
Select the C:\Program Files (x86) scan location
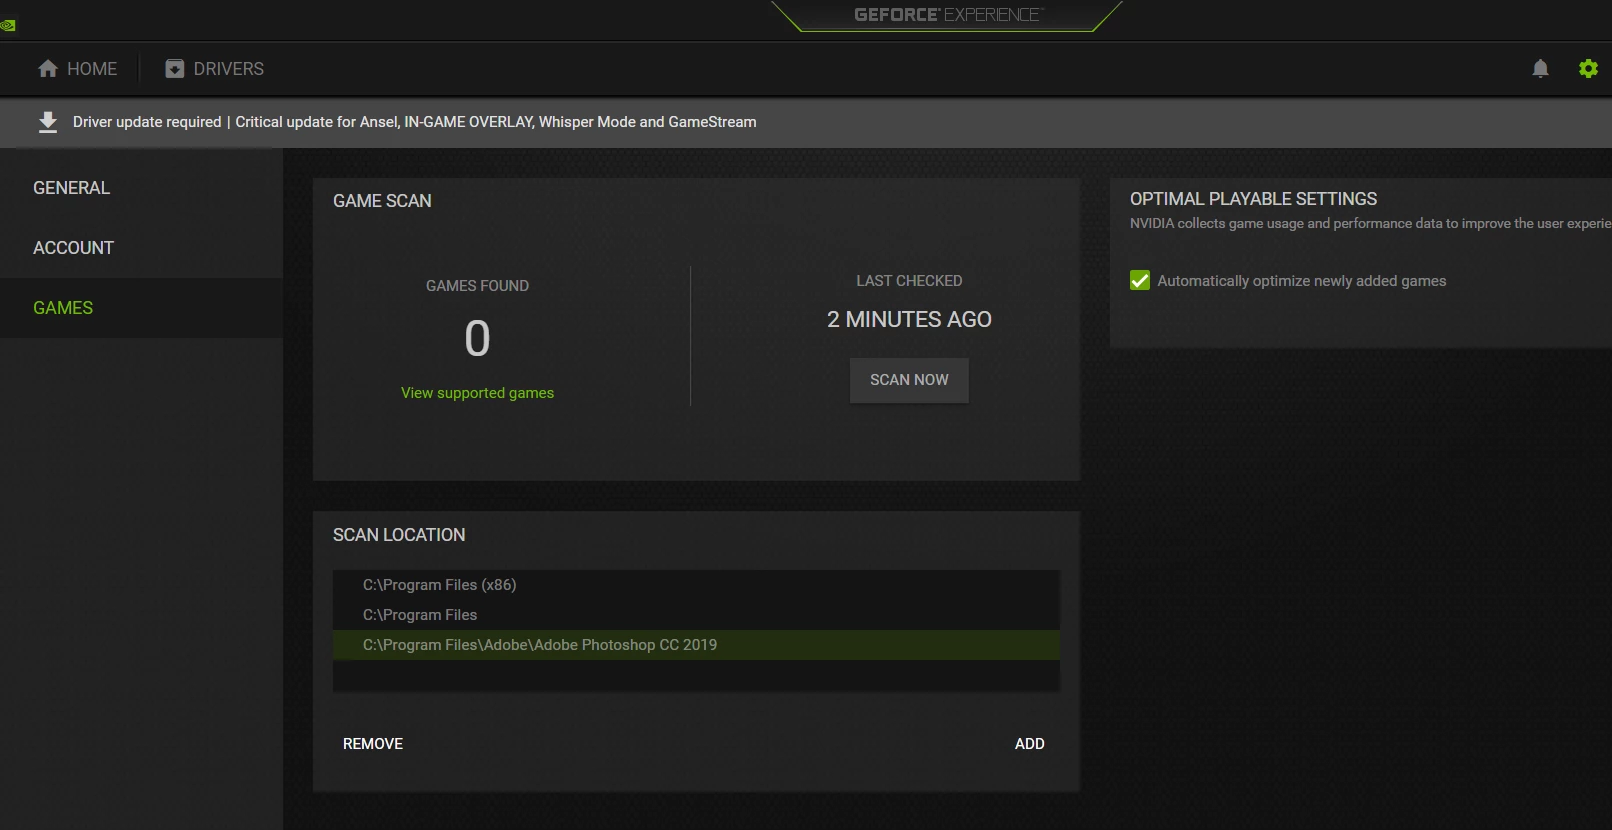tap(696, 585)
